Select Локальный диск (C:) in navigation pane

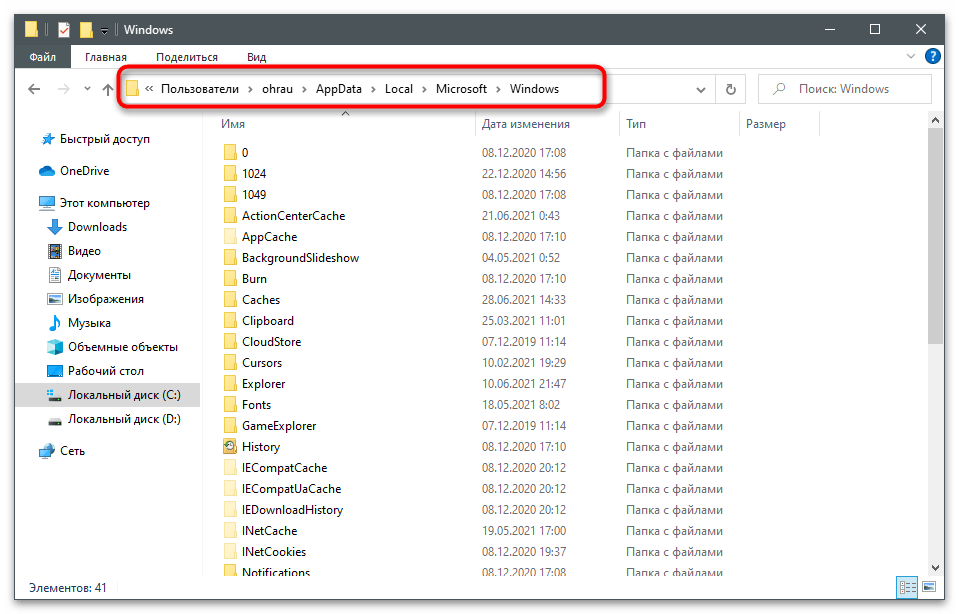pos(124,395)
